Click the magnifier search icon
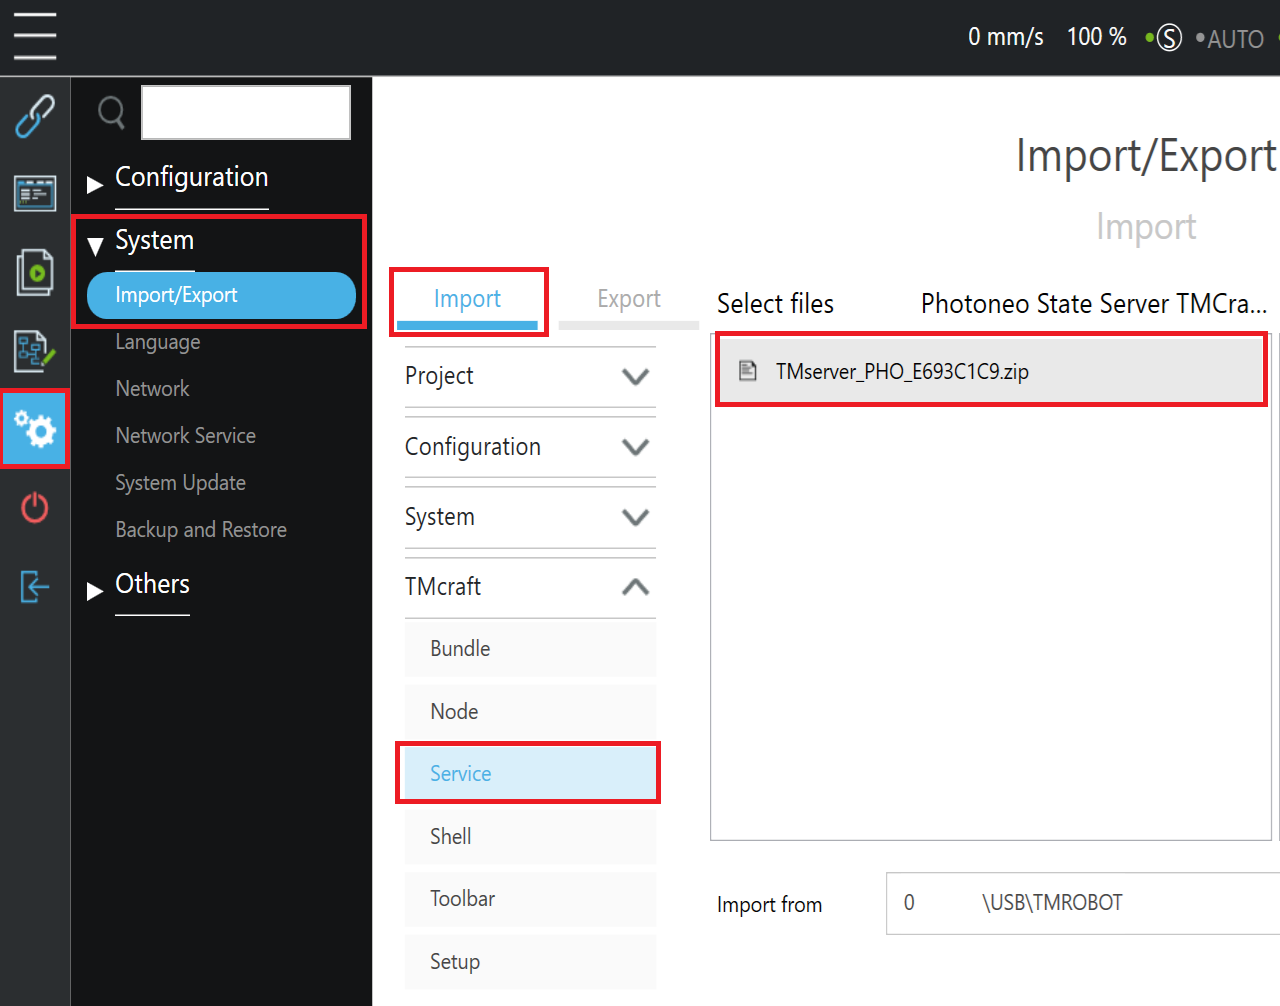 point(111,112)
